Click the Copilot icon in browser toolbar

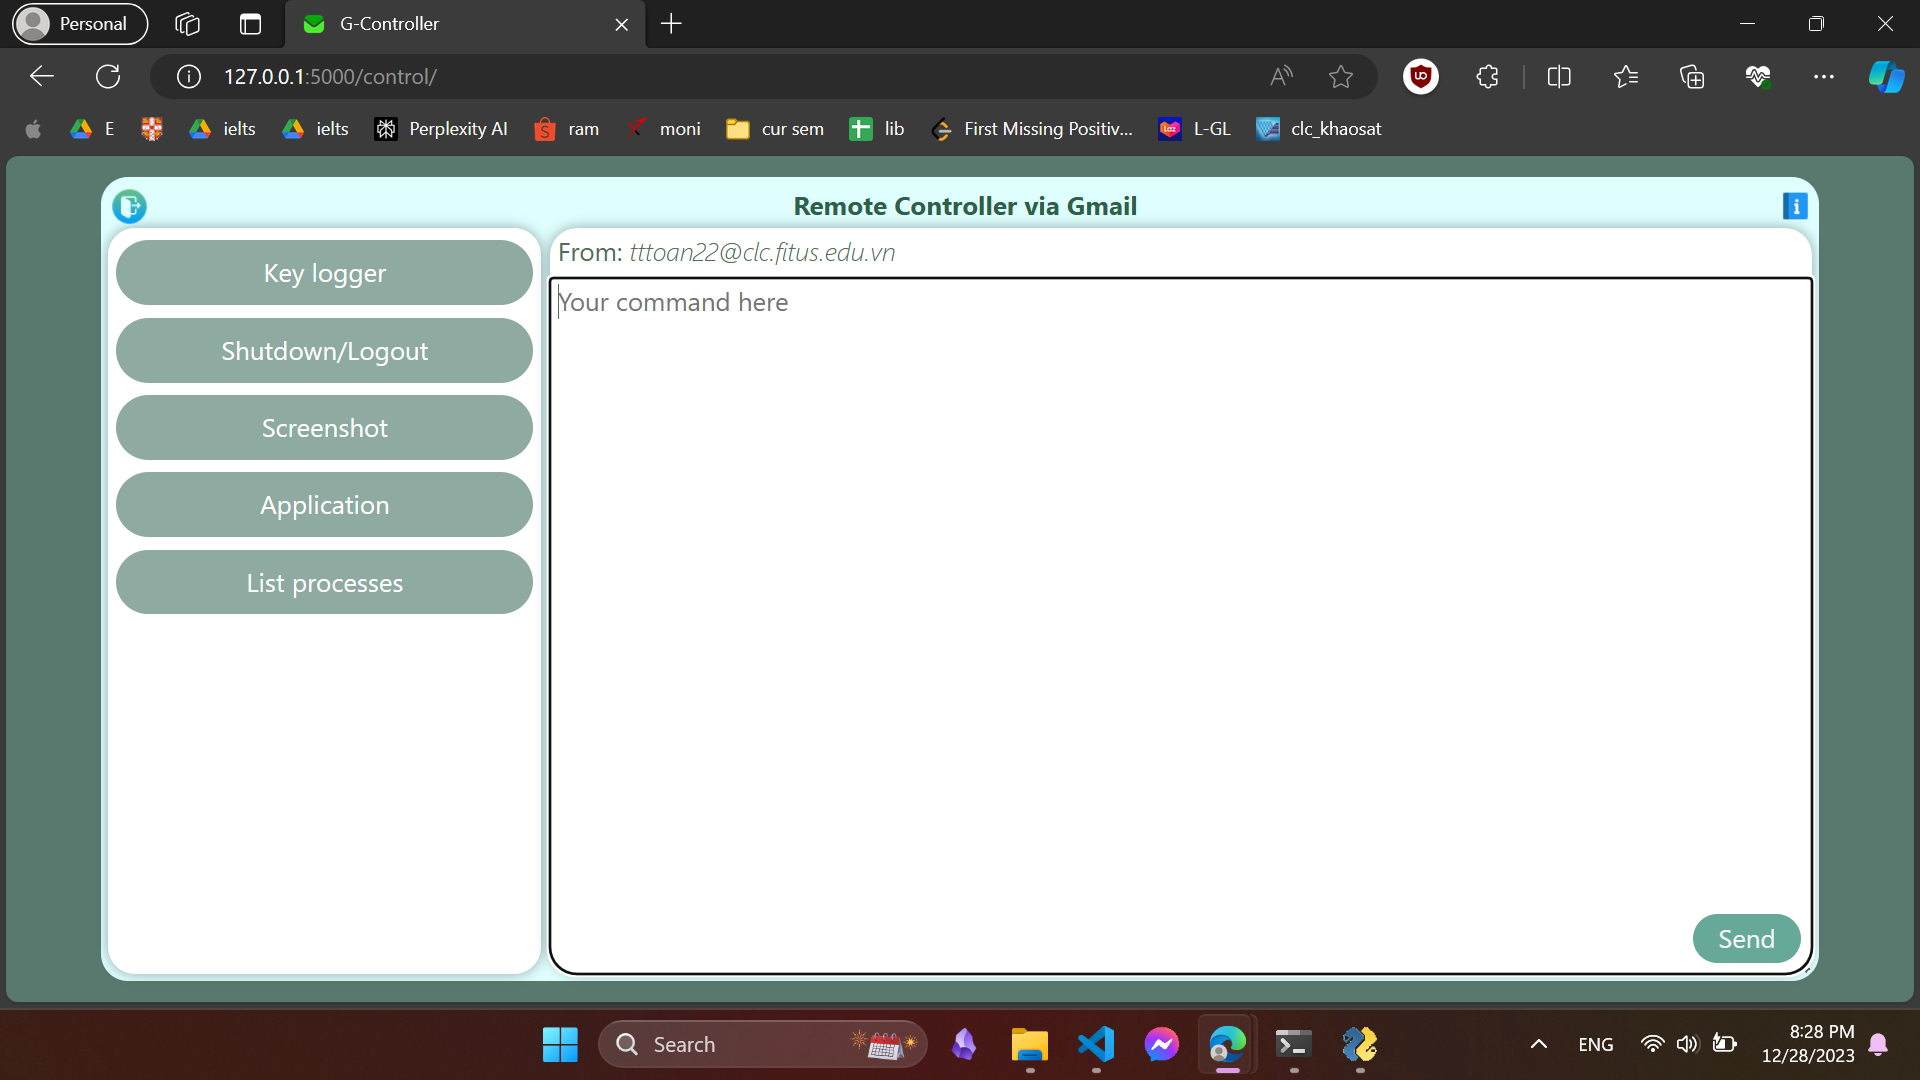click(1886, 76)
